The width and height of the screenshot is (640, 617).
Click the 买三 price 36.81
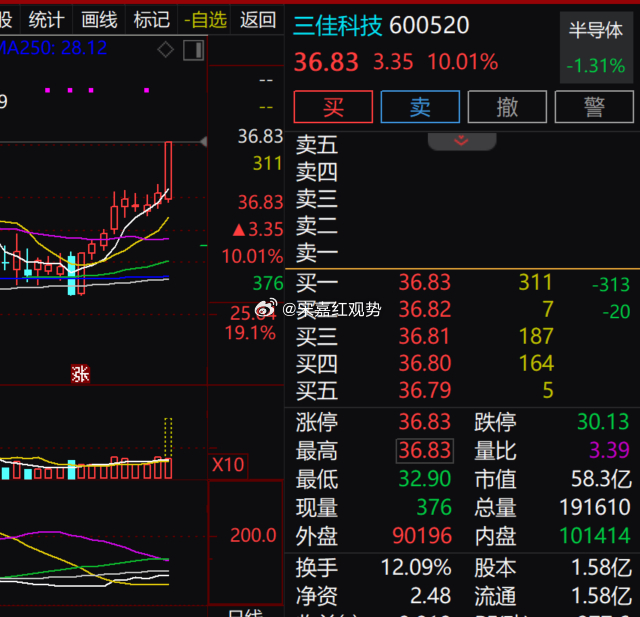pos(424,336)
